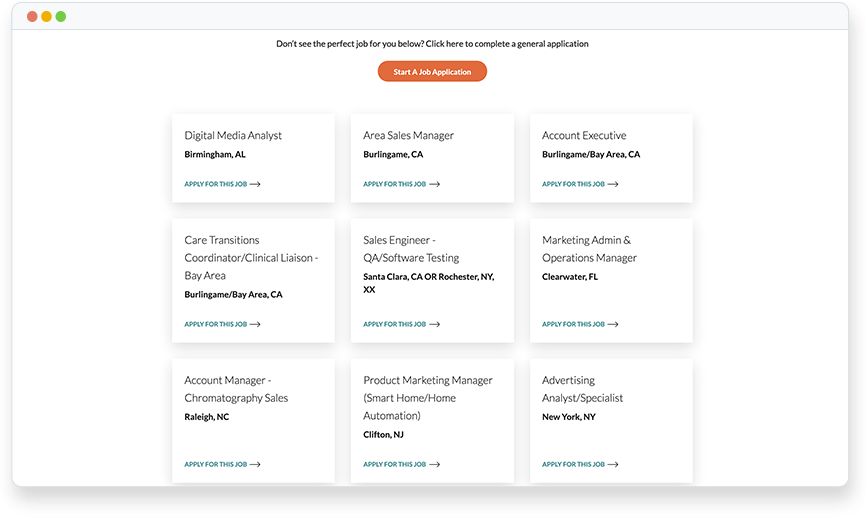Click the Start A Job Application button

(x=432, y=71)
